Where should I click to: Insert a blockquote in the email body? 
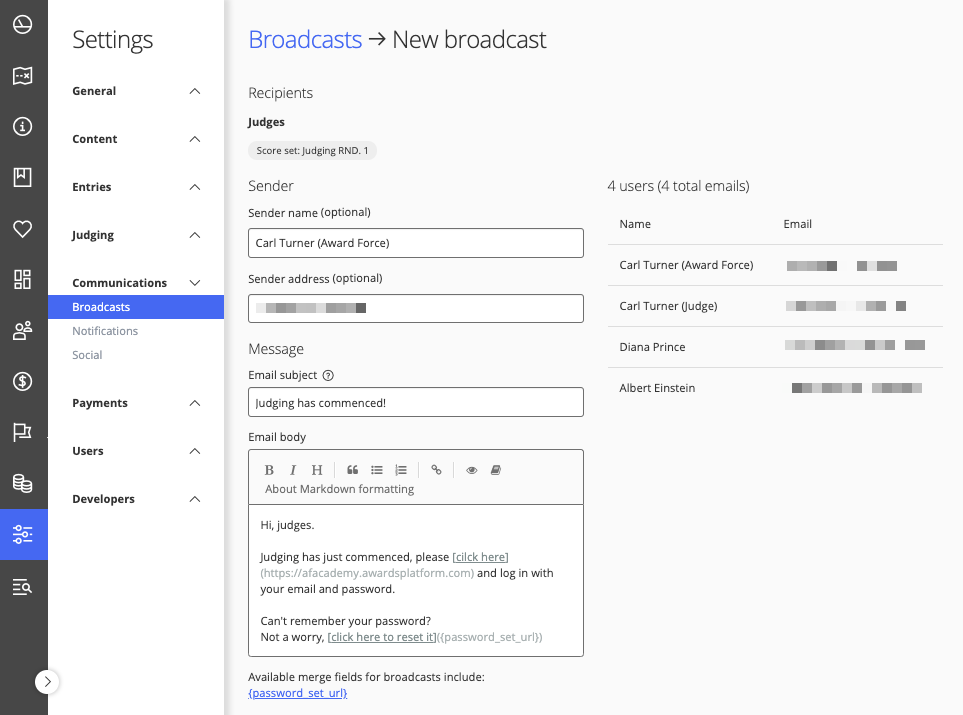[x=352, y=470]
